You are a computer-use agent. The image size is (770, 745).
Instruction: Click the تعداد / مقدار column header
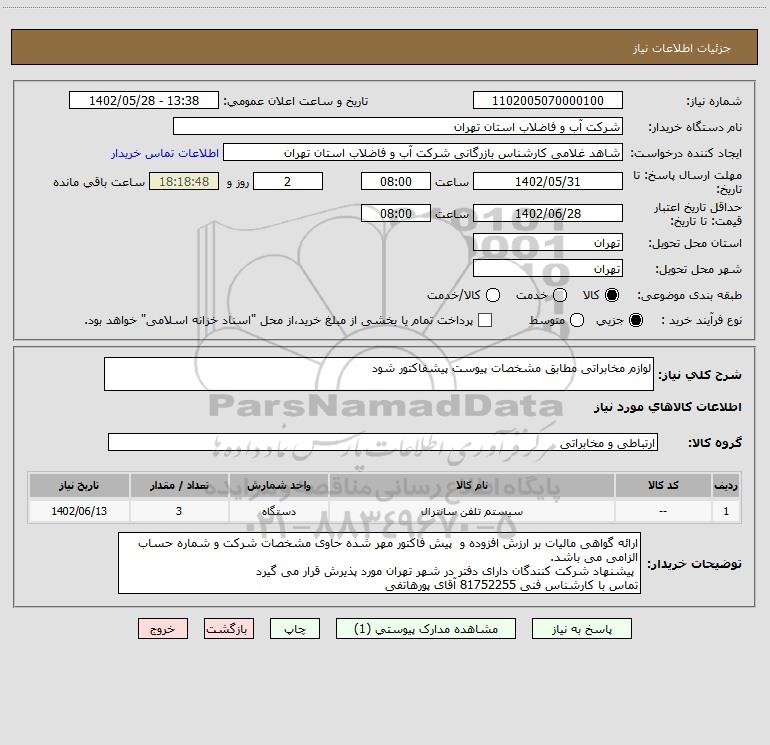click(x=179, y=485)
